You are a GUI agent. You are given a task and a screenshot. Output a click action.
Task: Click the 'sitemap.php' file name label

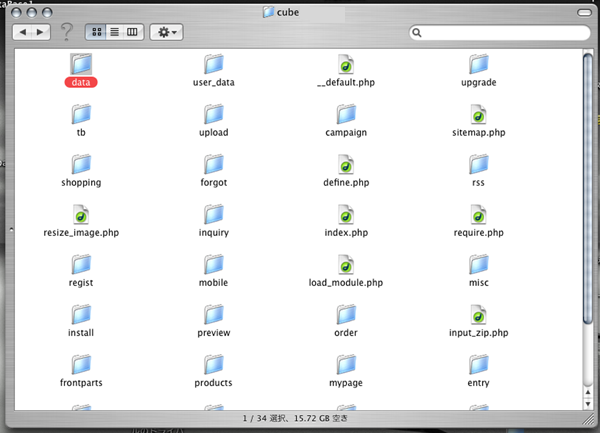coord(478,132)
